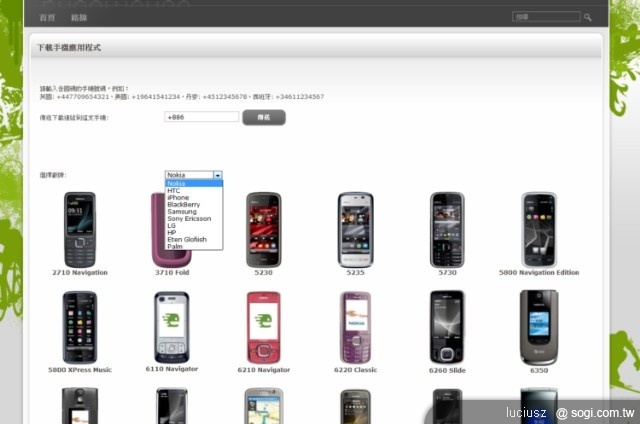This screenshot has width=640, height=424.
Task: Choose Palm in the brand list
Action: coord(194,246)
